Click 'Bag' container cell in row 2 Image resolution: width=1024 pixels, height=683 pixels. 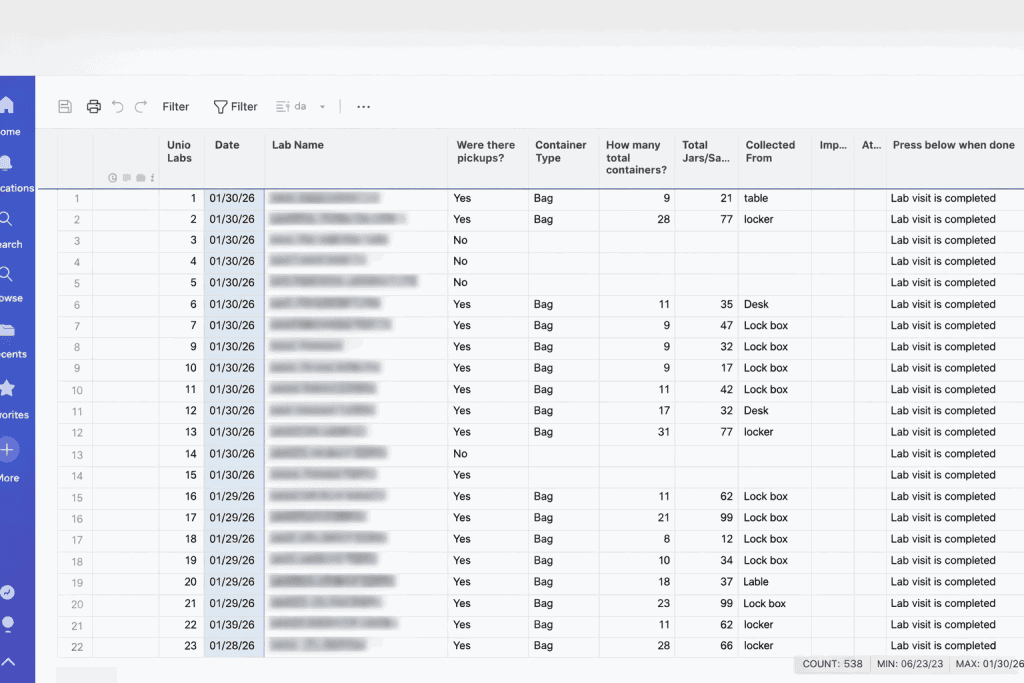click(564, 219)
